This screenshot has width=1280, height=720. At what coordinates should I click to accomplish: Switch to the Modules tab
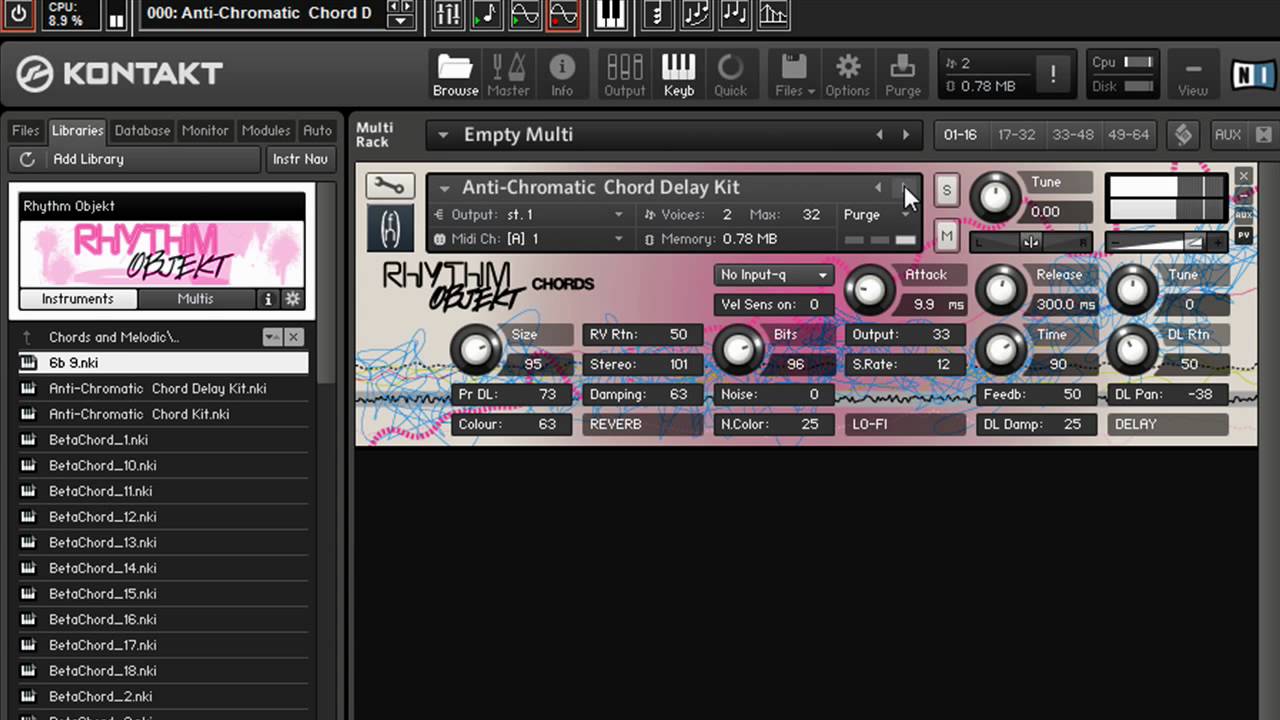pyautogui.click(x=266, y=130)
